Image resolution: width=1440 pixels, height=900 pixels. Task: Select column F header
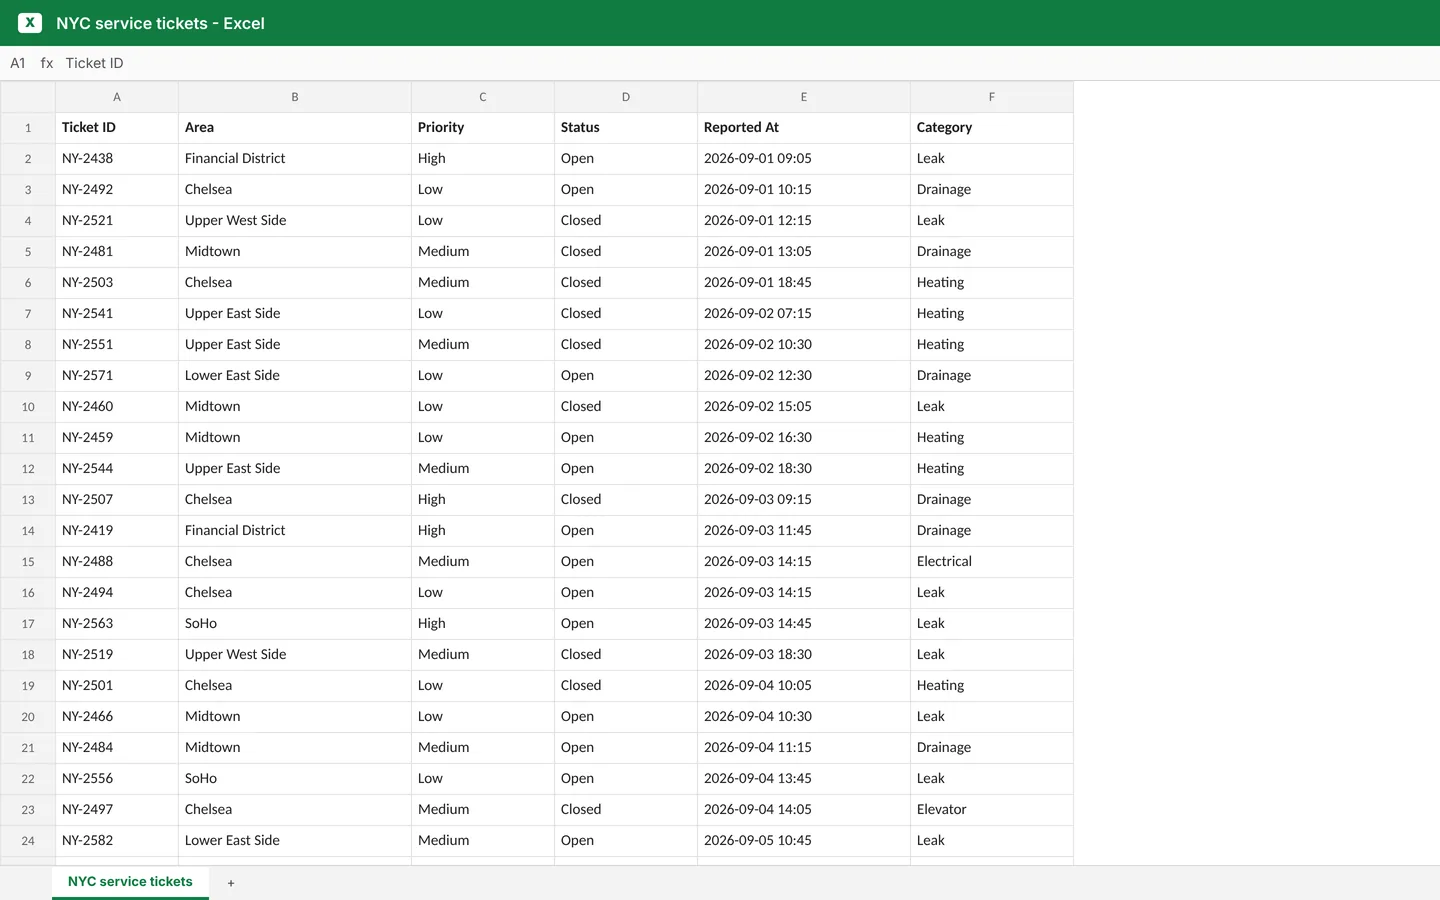pyautogui.click(x=992, y=97)
